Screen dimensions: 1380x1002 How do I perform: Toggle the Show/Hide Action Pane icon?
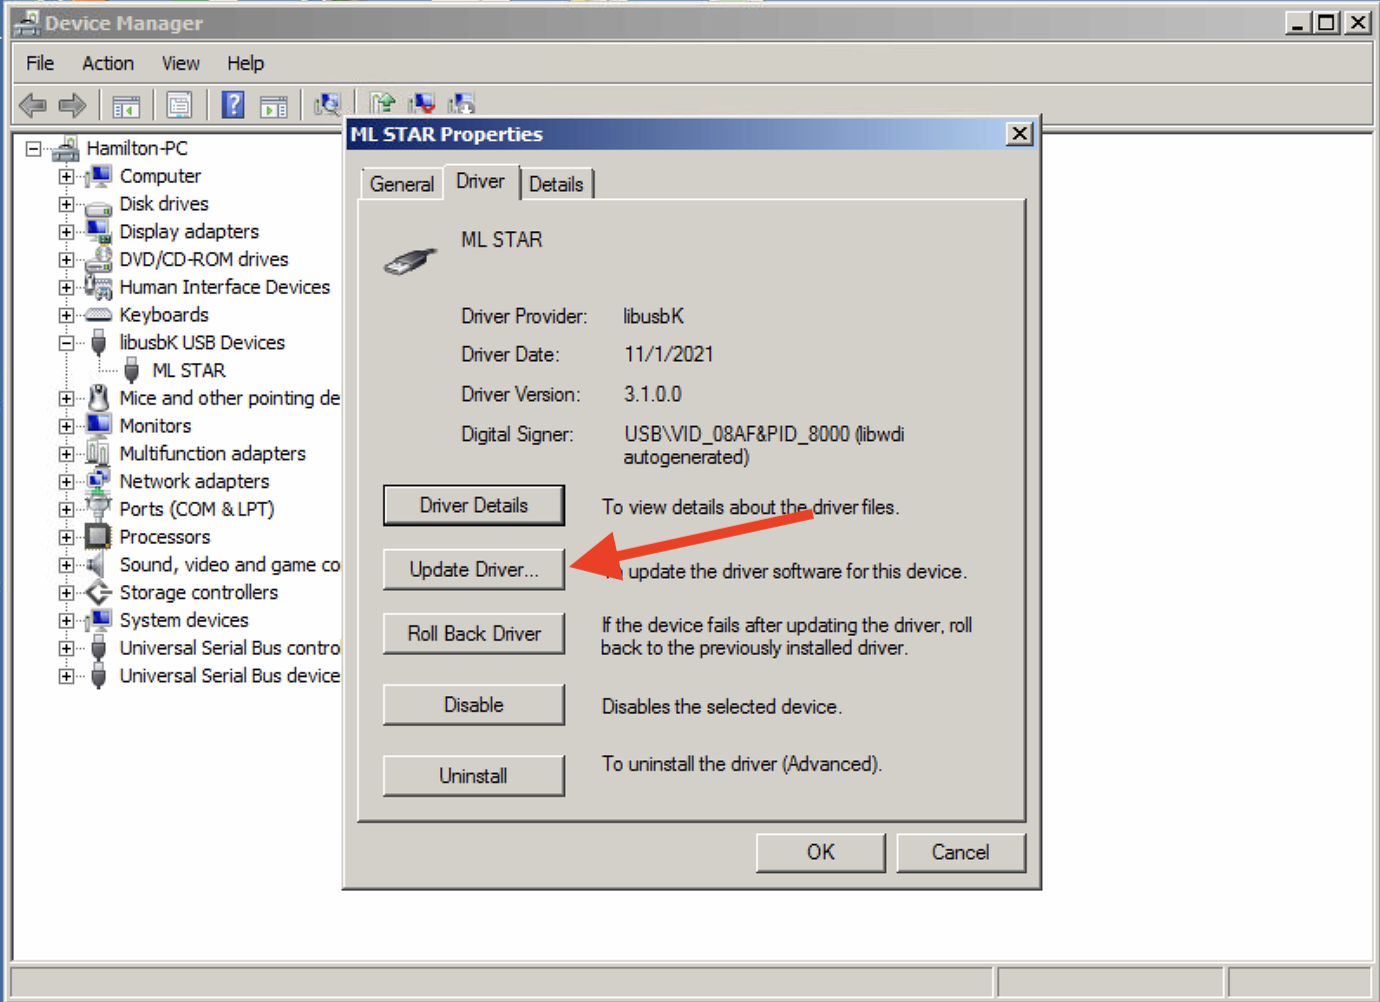274,105
